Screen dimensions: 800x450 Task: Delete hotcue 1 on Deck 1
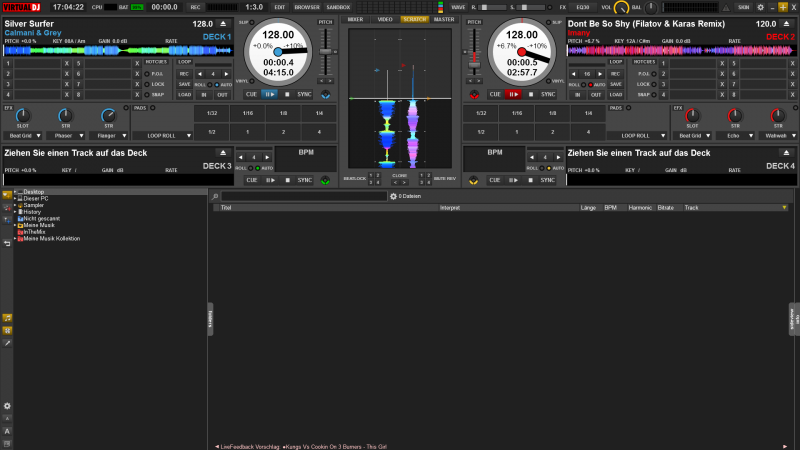66,64
